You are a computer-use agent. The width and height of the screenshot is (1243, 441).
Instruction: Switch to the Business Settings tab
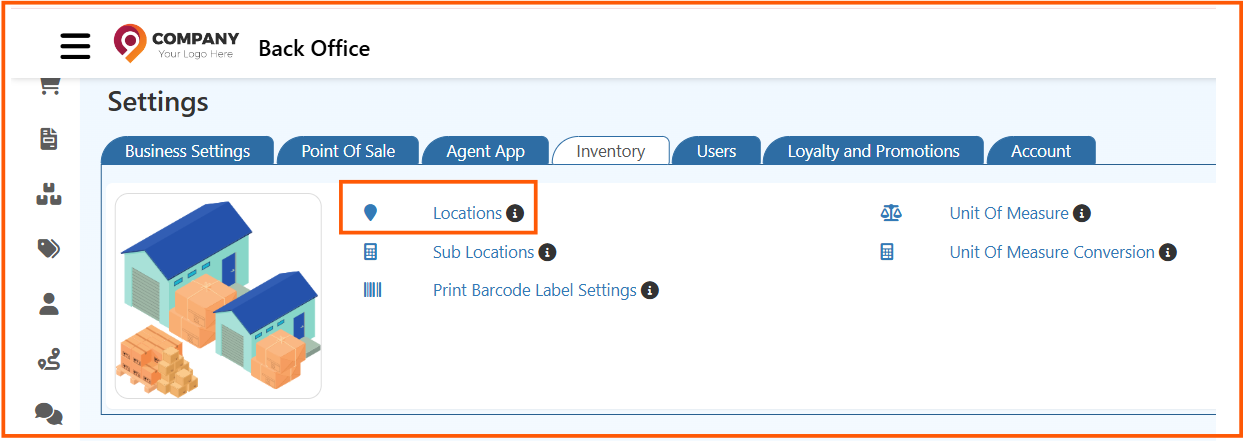point(187,151)
